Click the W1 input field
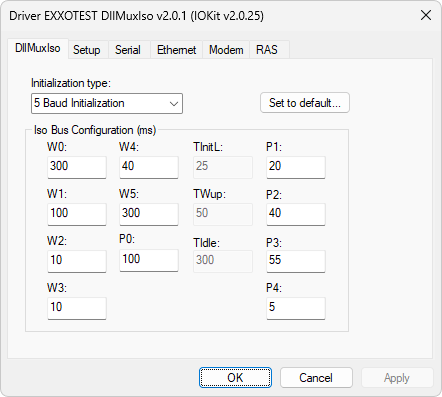Image resolution: width=442 pixels, height=397 pixels. (77, 214)
